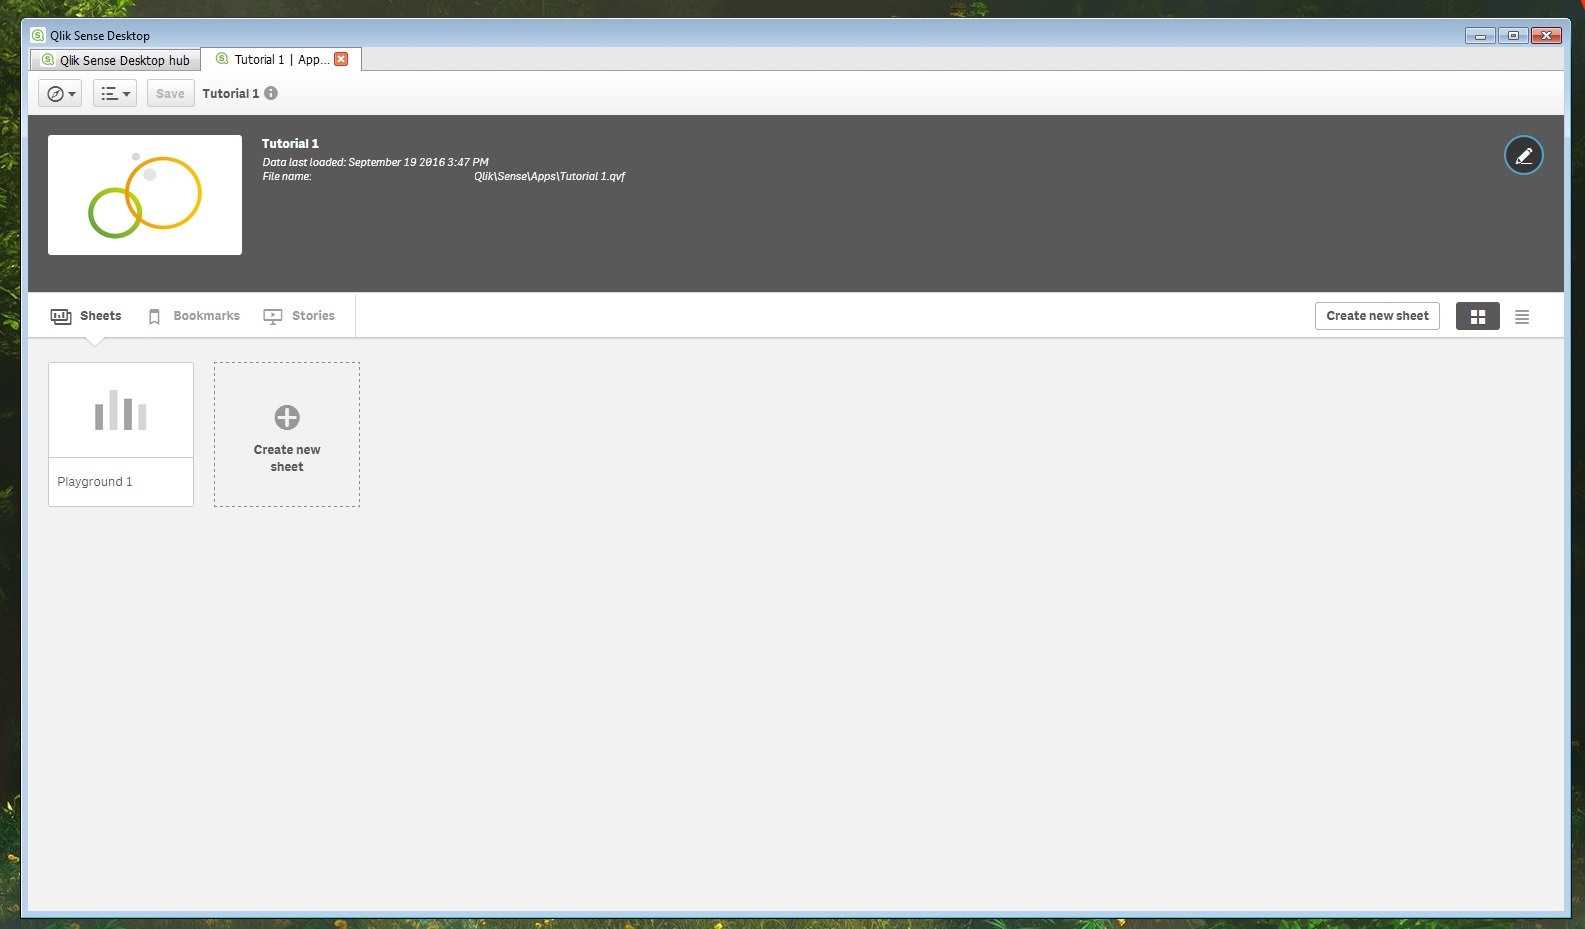Switch to the Stories tab
Screen dimensions: 1585x929
coord(299,316)
